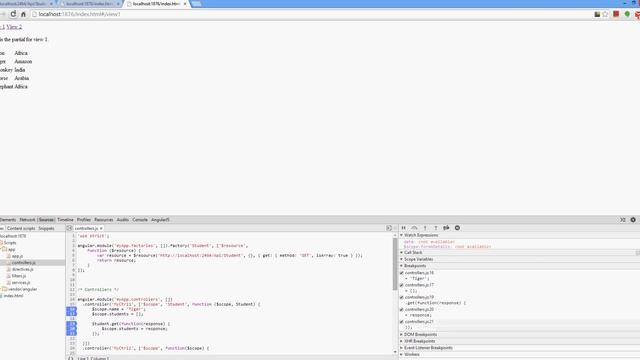Switch to the Network panel tab

click(27, 220)
